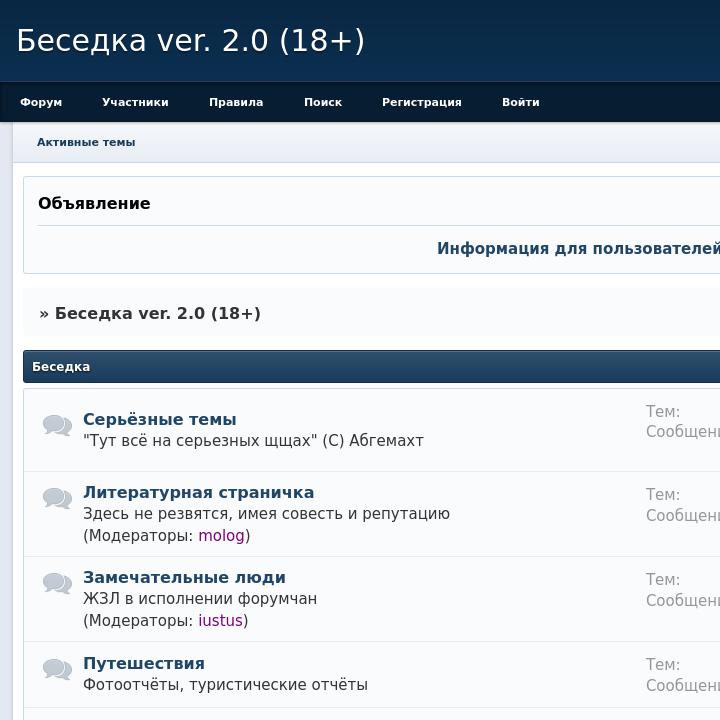The image size is (720, 720).
Task: Click the text ЖЗЛ в исполнении форумчан
Action: pyautogui.click(x=200, y=599)
